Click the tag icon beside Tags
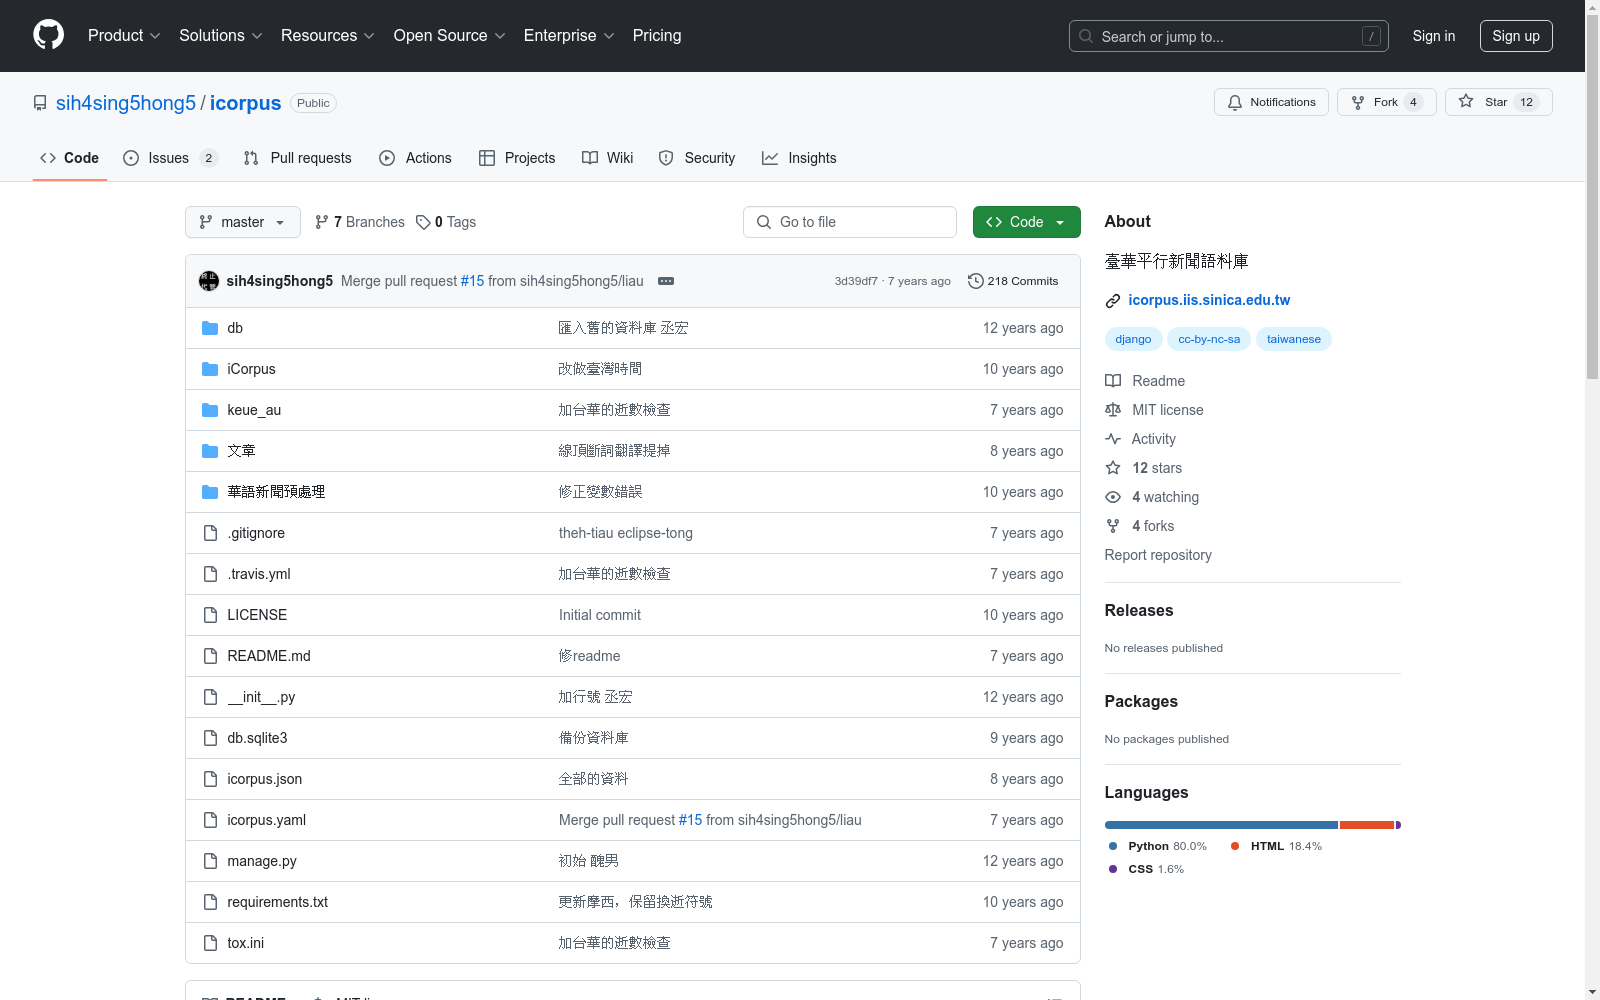This screenshot has width=1600, height=1000. tap(423, 222)
